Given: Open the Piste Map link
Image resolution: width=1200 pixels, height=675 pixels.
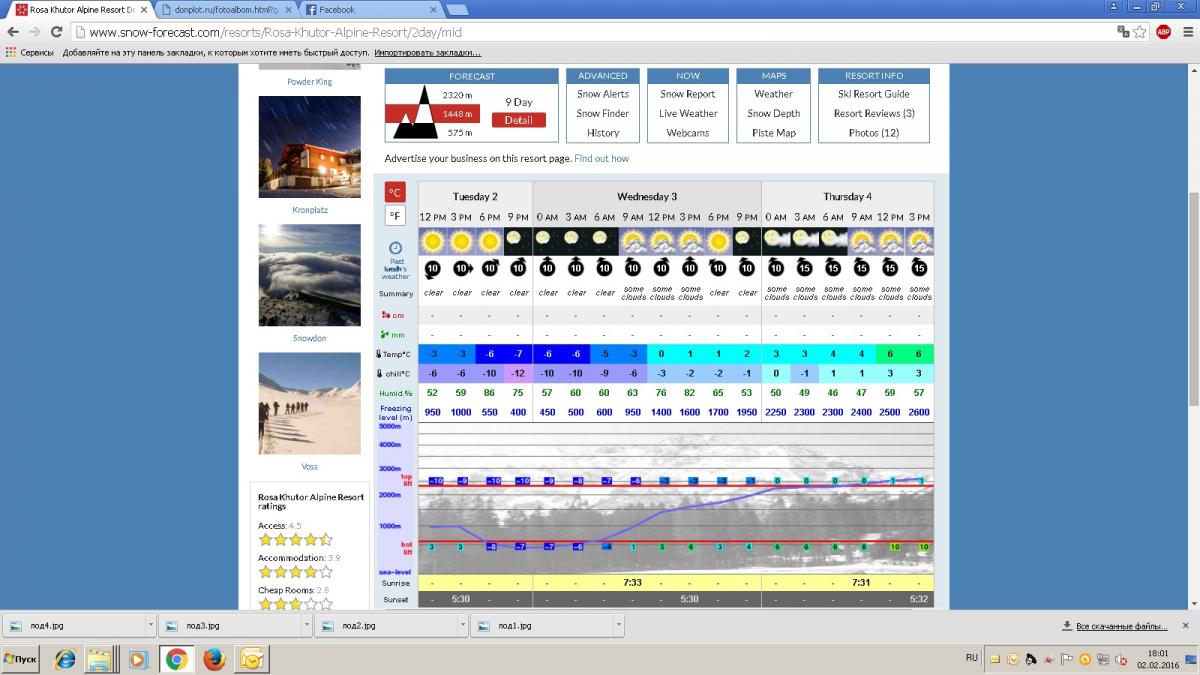Looking at the screenshot, I should [x=774, y=133].
